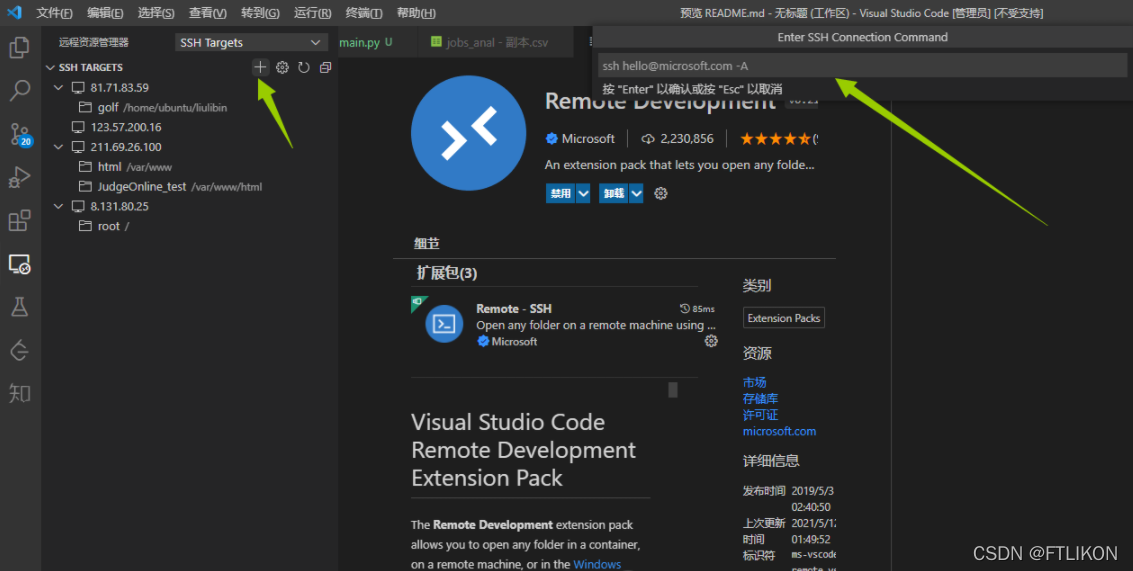This screenshot has height=571, width=1133.
Task: Click the 卸载 uninstall button
Action: pos(613,194)
